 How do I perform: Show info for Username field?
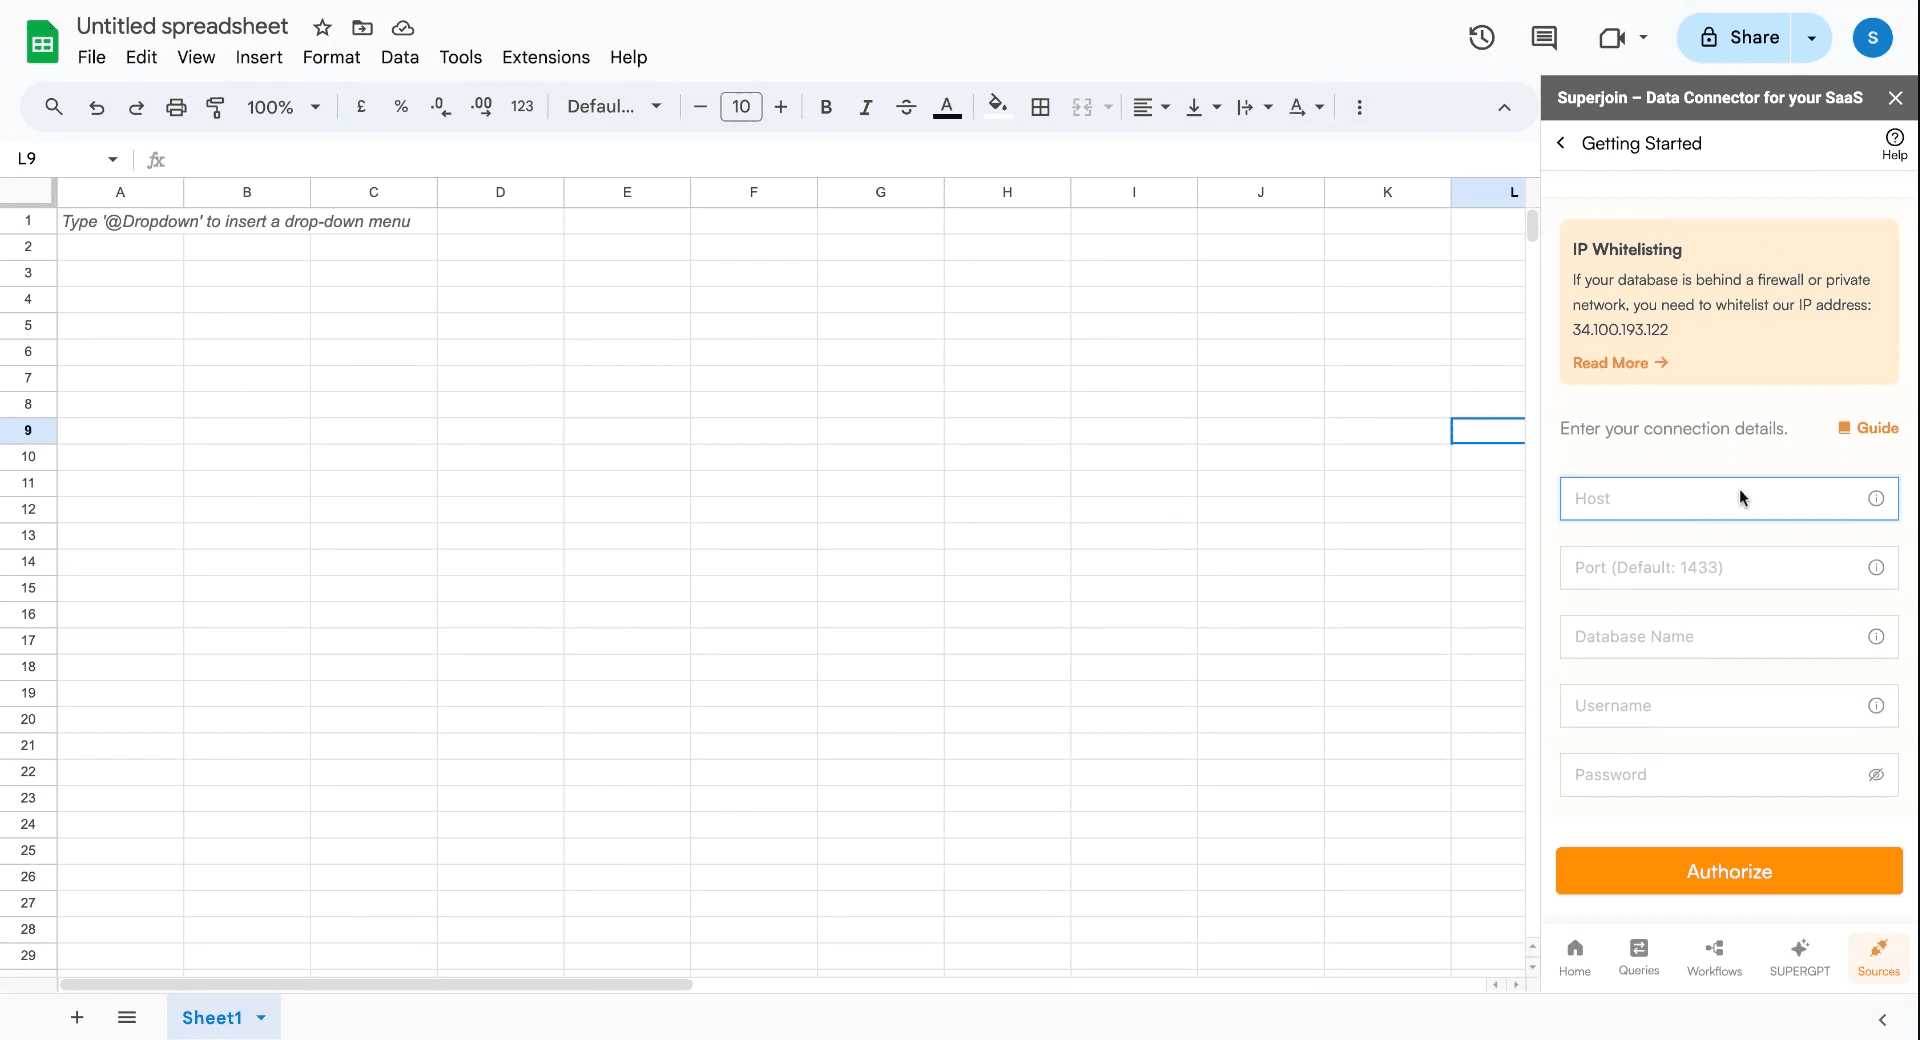[x=1876, y=706]
